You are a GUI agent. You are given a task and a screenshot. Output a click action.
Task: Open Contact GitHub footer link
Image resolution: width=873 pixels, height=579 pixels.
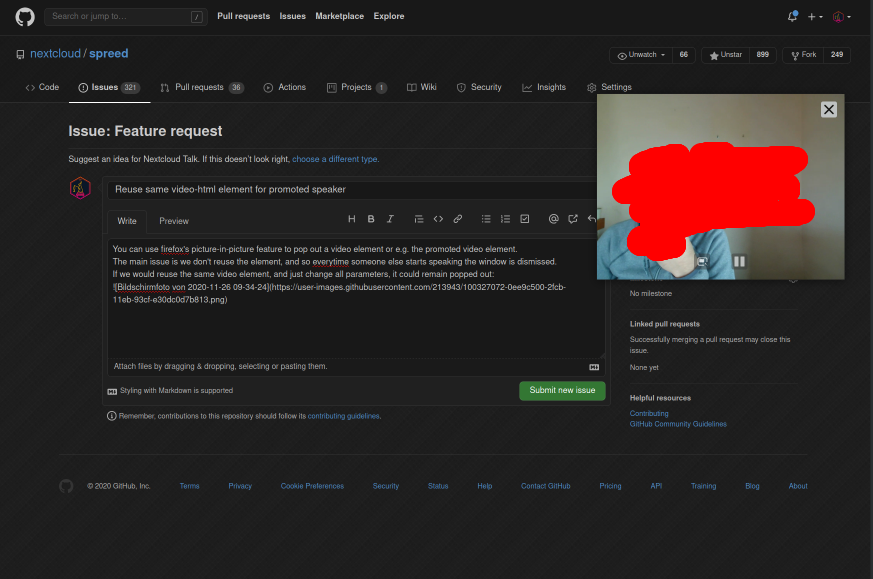tap(546, 486)
